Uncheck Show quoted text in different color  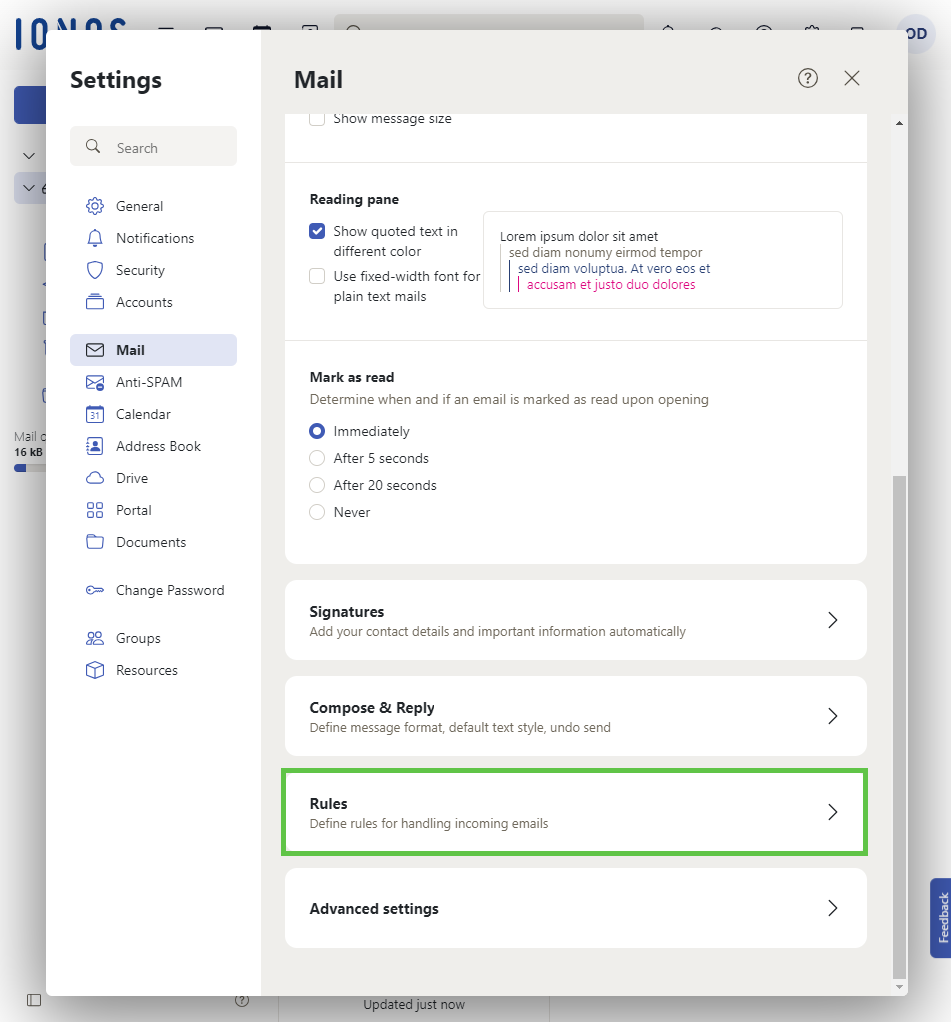317,231
